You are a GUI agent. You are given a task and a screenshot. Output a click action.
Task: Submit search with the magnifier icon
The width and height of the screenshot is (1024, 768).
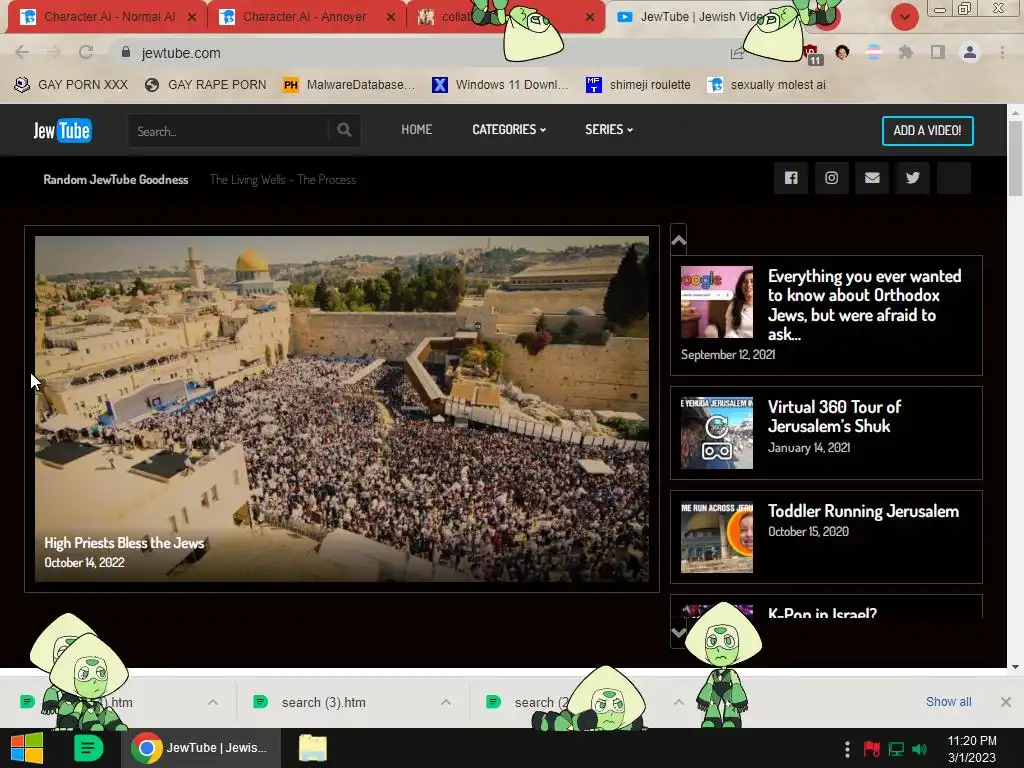[344, 130]
